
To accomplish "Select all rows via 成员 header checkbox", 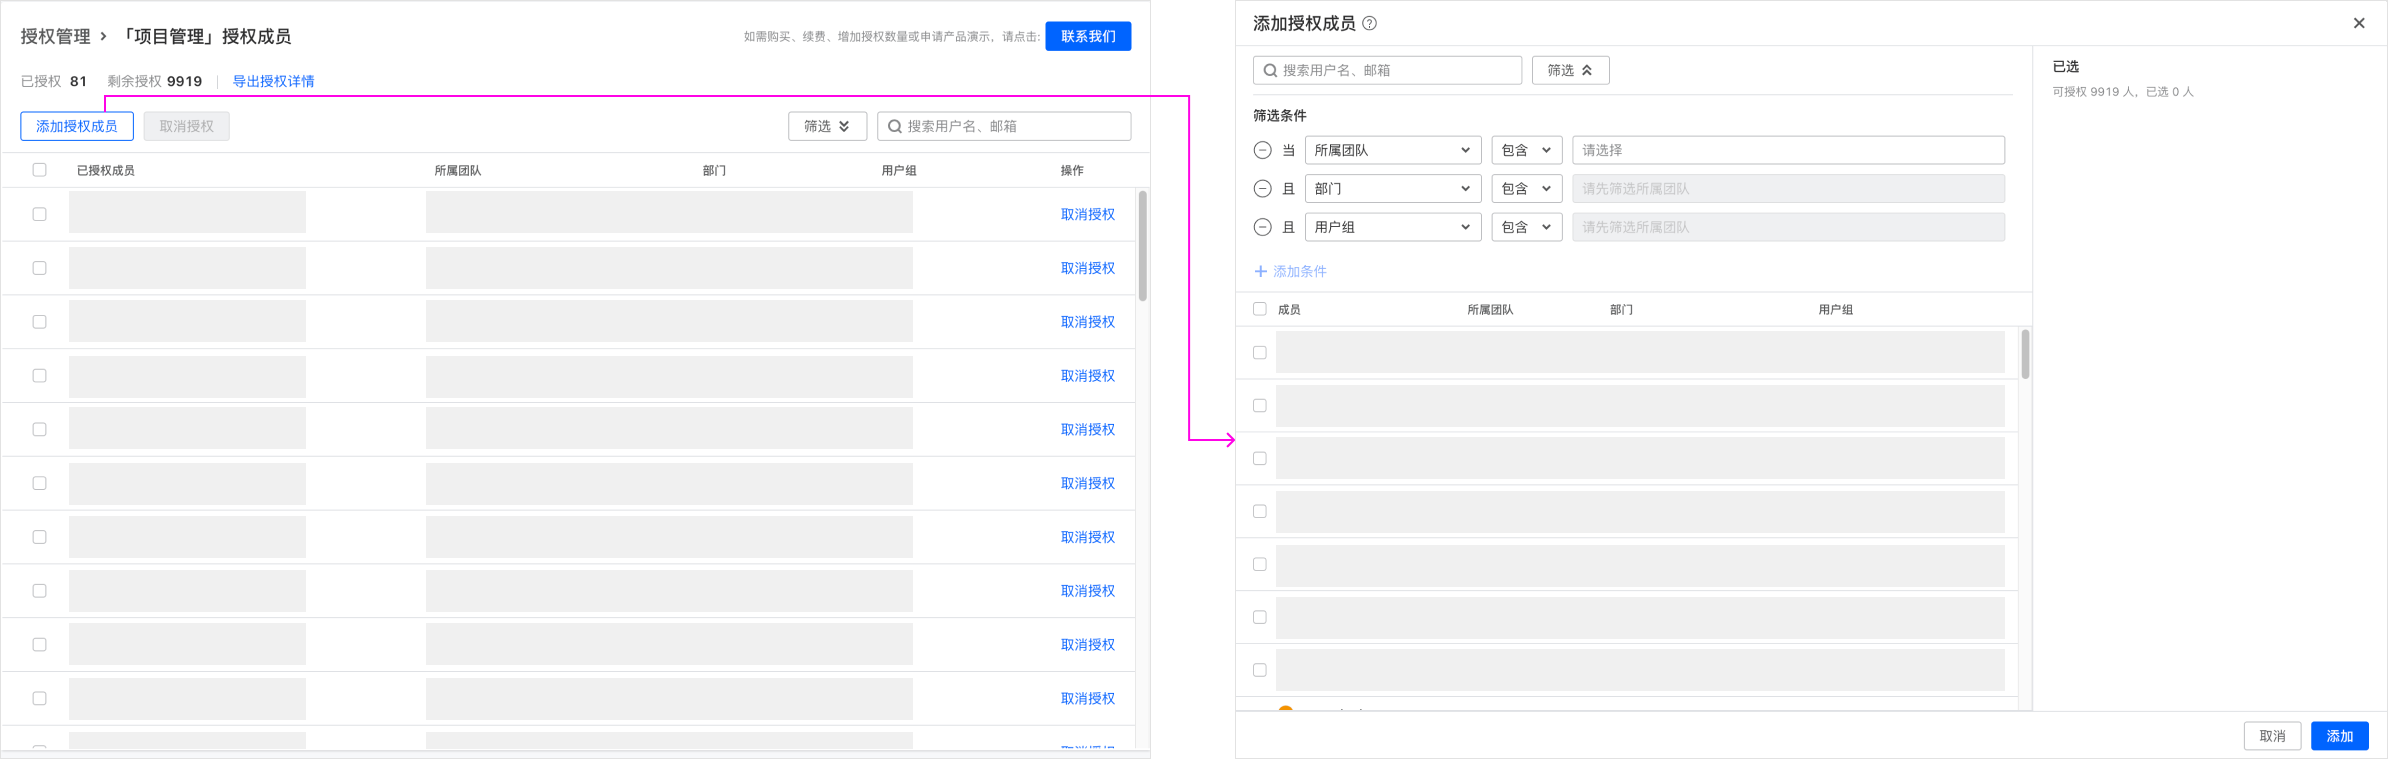I will [x=1260, y=309].
